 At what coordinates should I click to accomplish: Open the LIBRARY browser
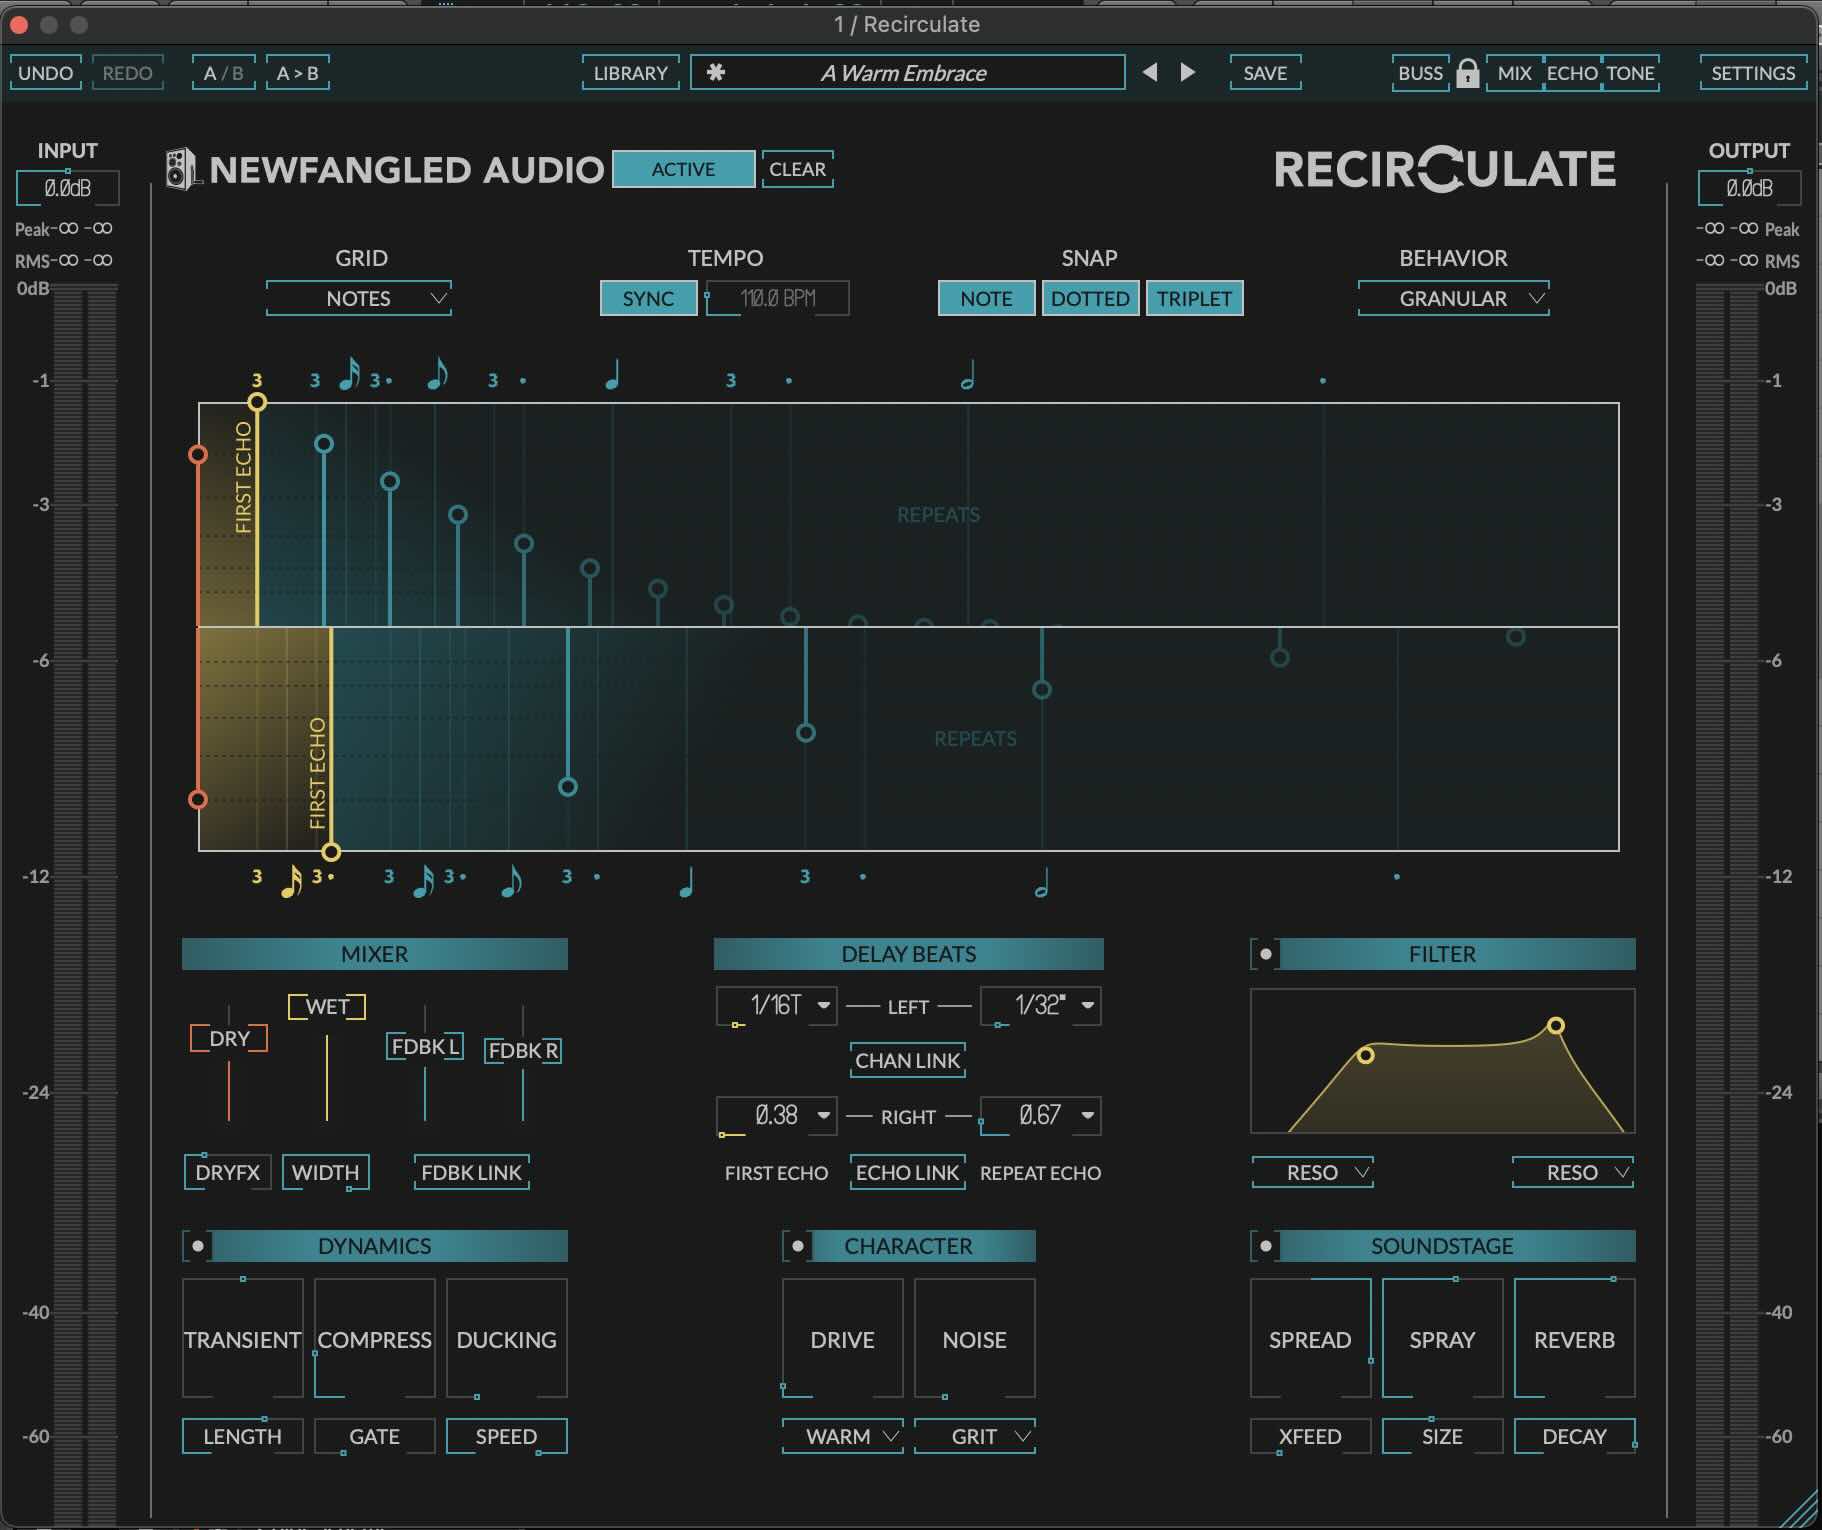630,73
